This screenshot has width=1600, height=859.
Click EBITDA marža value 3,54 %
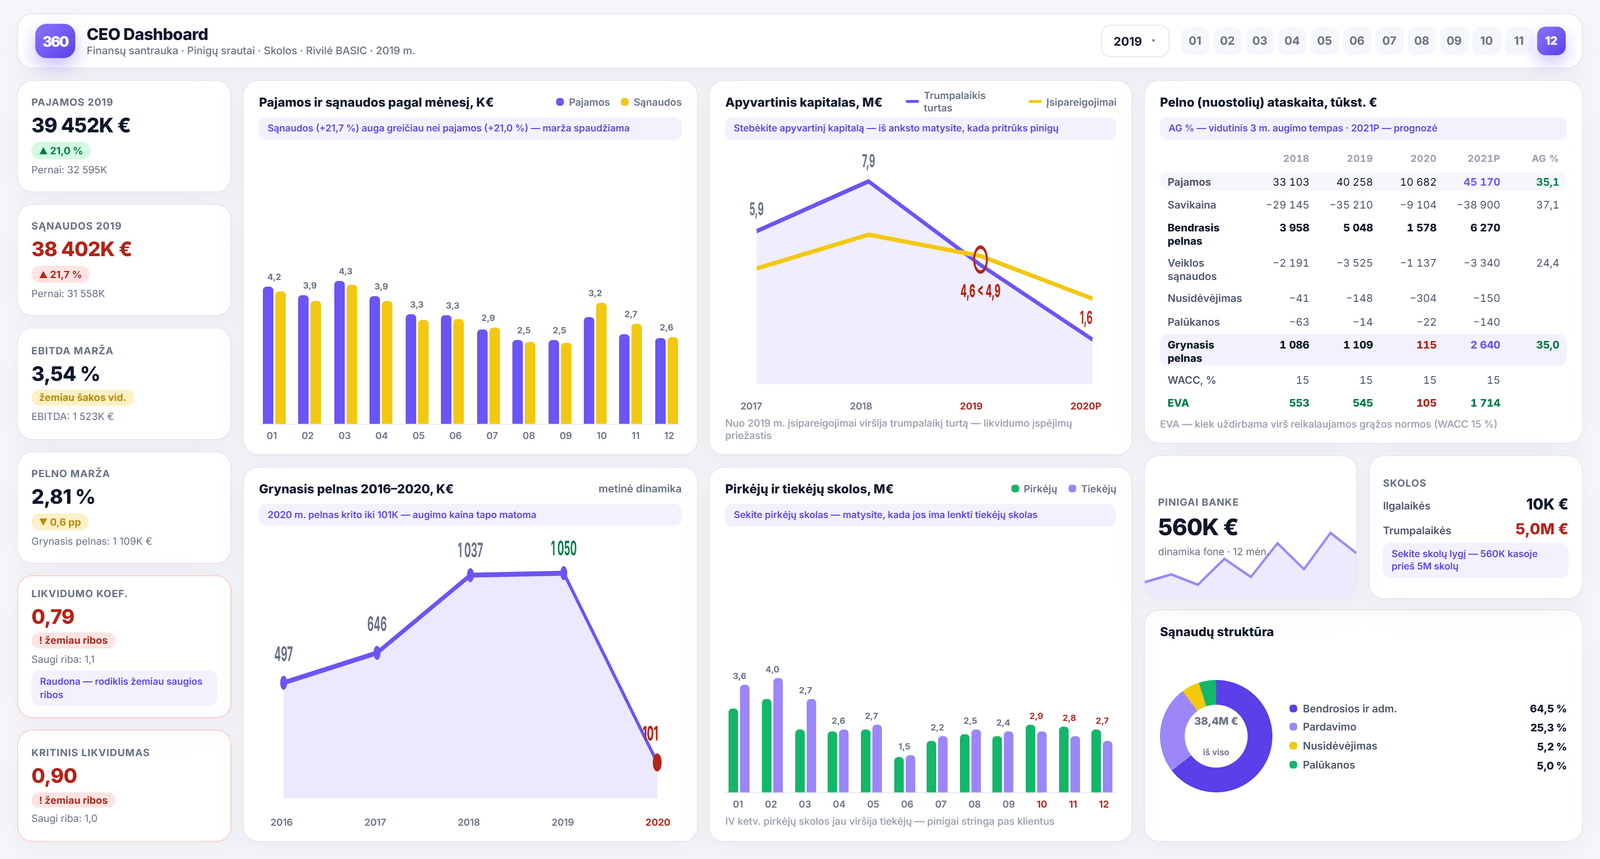coord(65,374)
